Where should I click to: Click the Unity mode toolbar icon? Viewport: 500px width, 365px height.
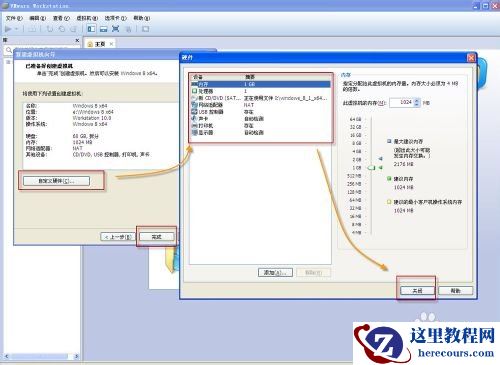[x=128, y=29]
